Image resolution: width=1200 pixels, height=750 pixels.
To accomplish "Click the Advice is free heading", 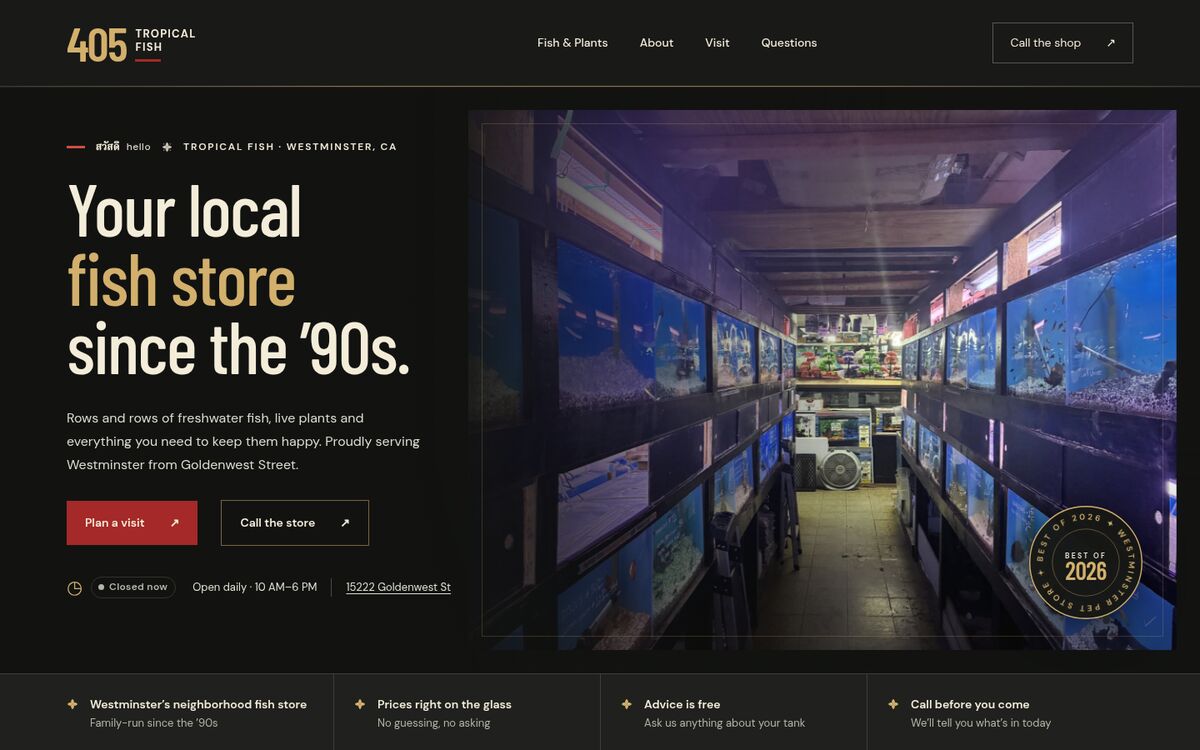I will point(682,704).
